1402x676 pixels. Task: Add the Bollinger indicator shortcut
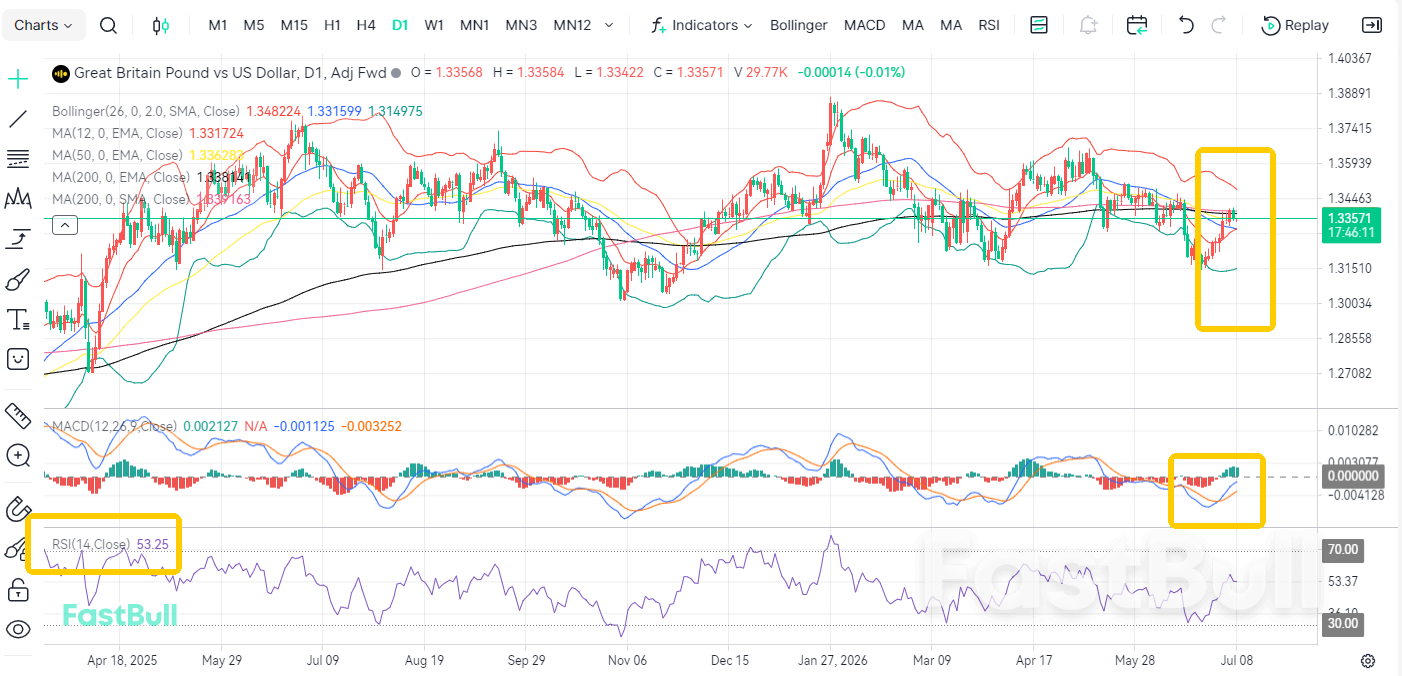[799, 25]
